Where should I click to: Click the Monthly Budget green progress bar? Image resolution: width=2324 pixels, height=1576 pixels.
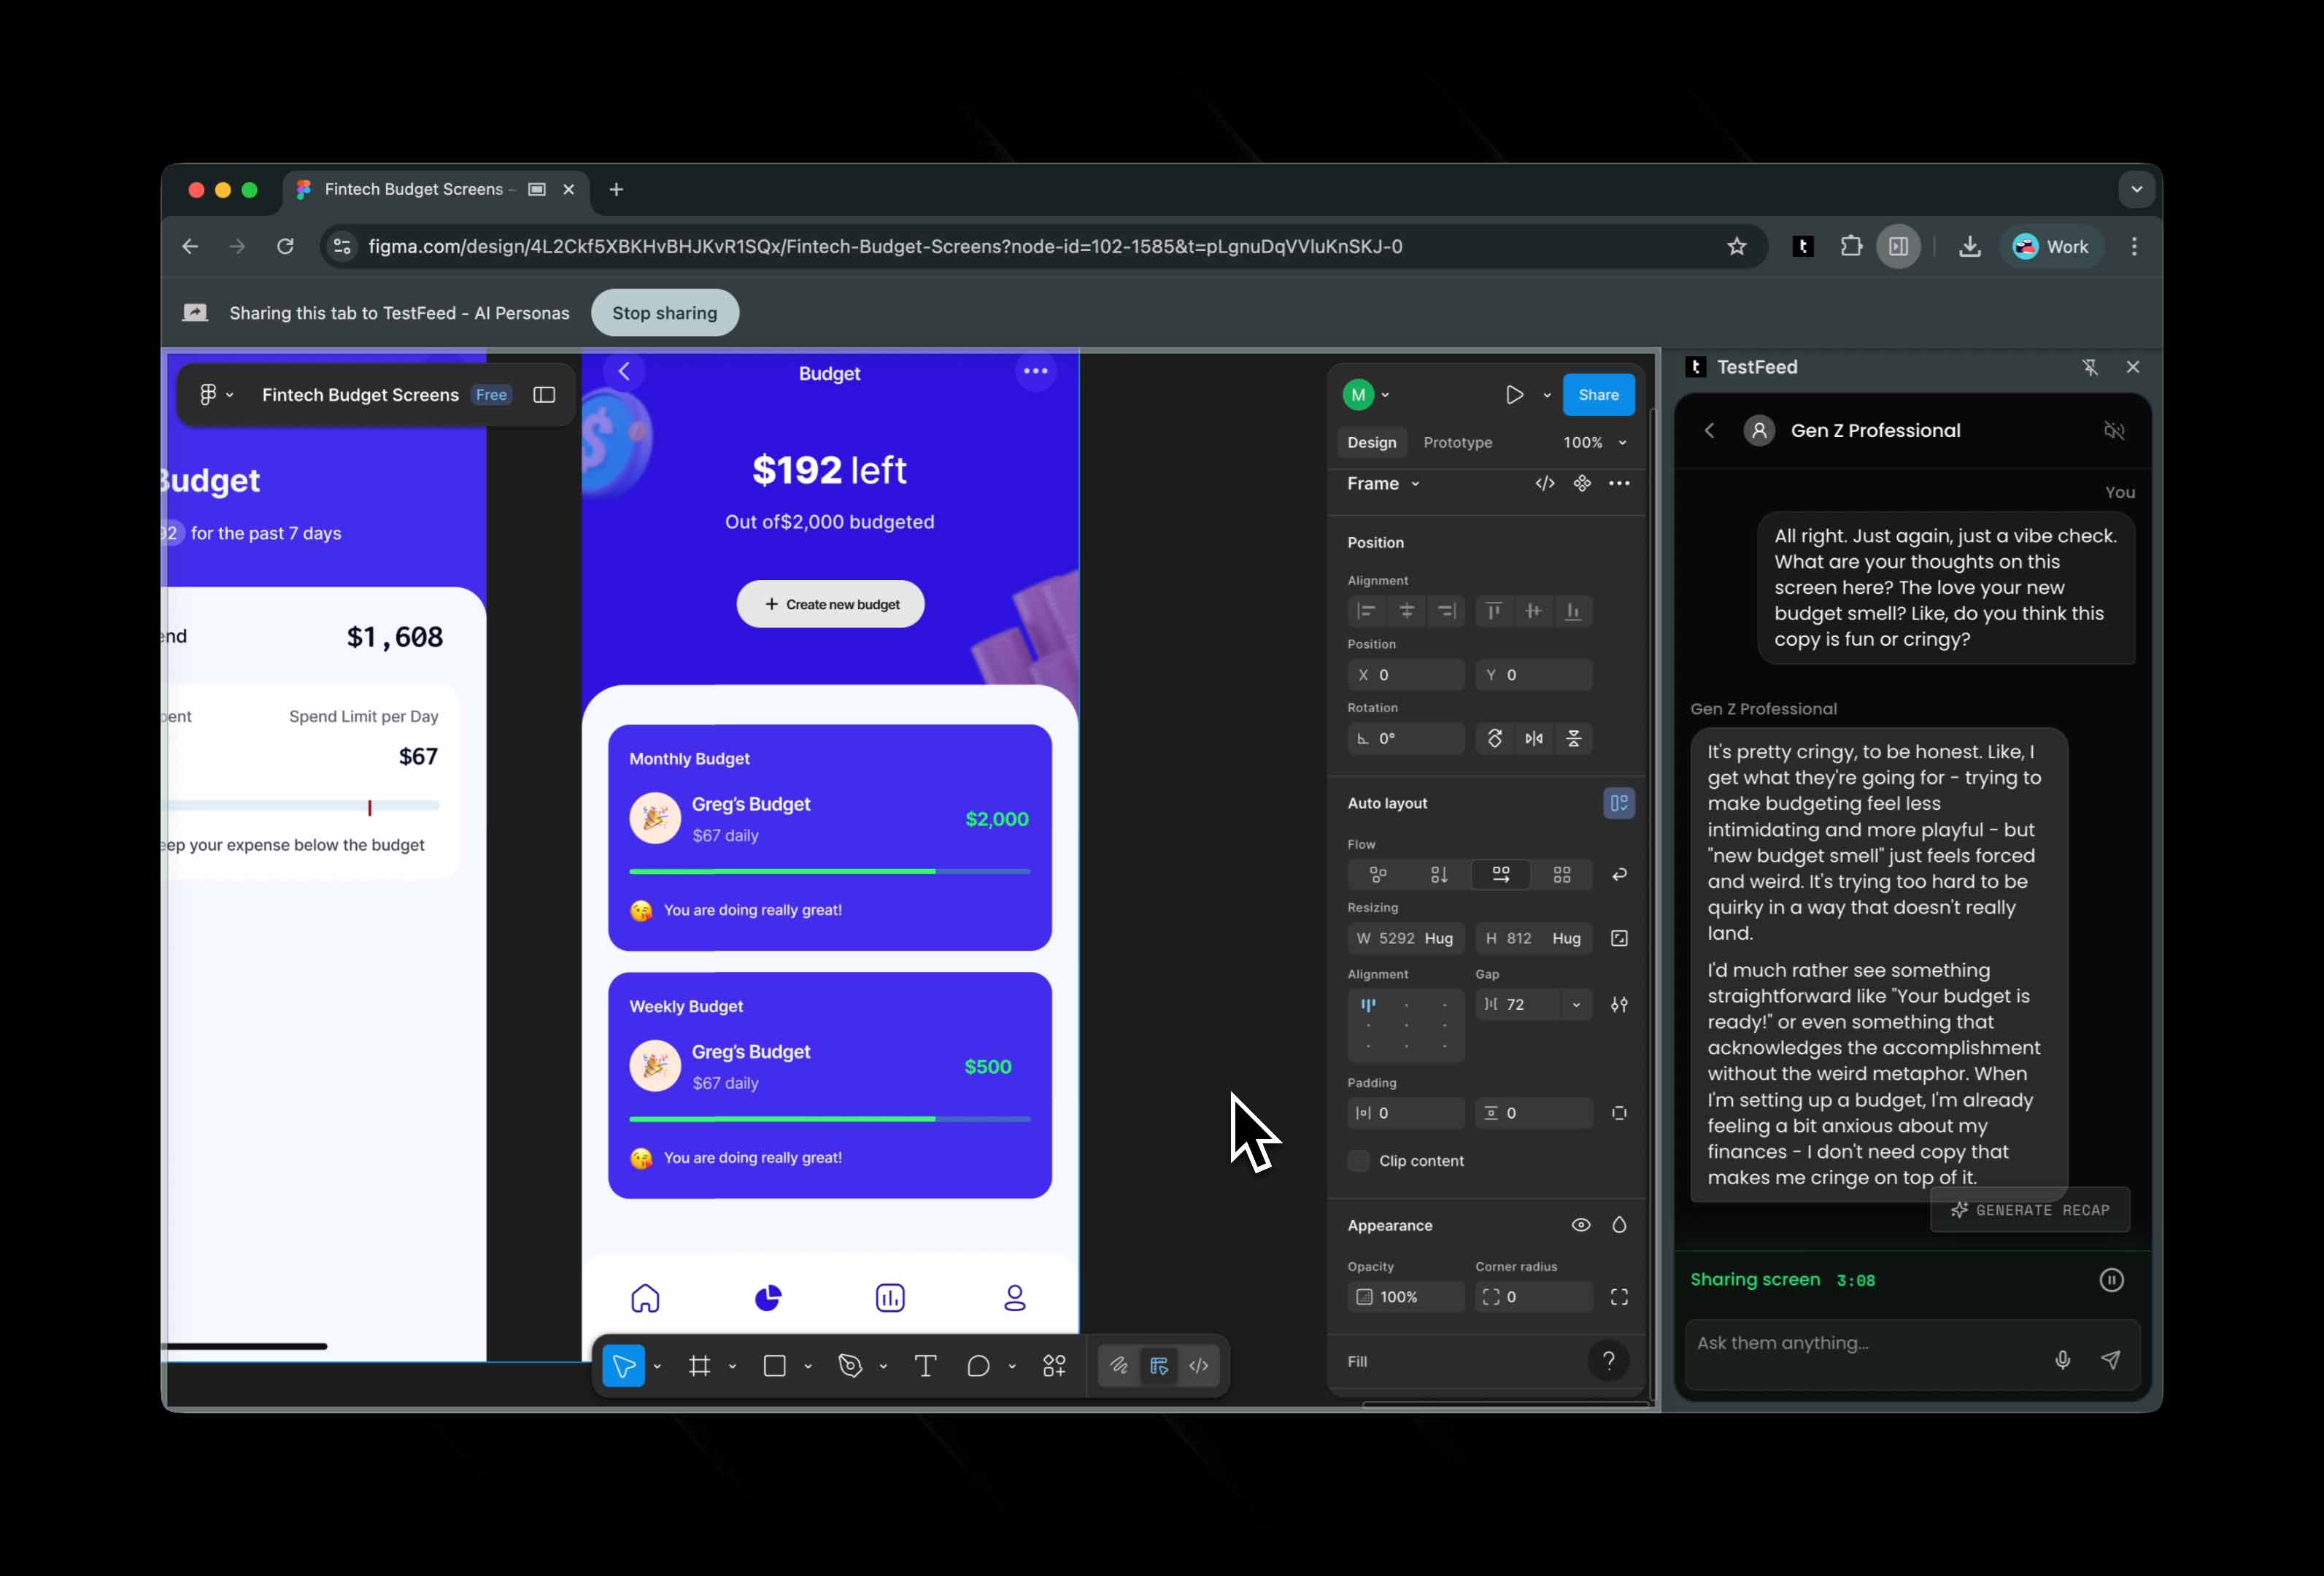[782, 872]
